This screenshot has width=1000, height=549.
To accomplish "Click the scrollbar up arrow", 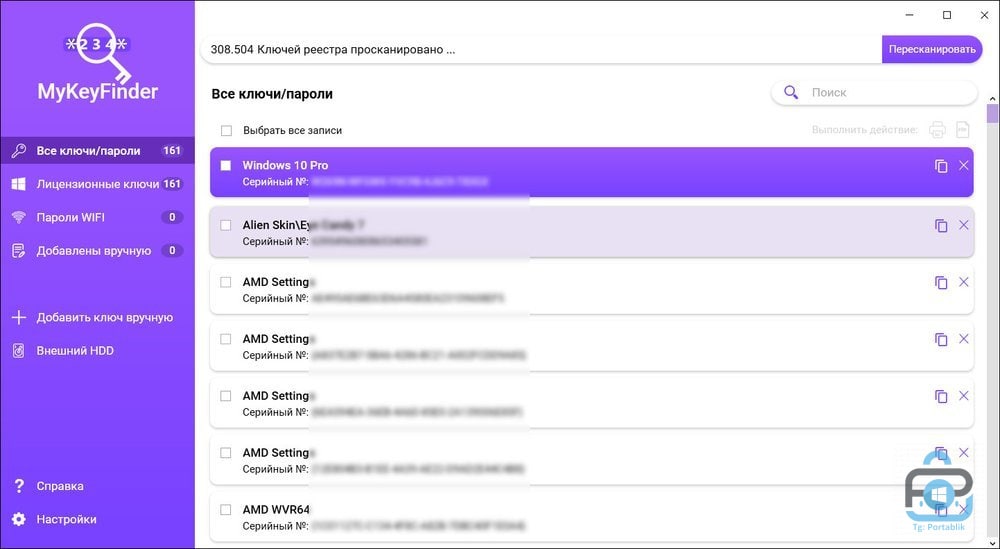I will pyautogui.click(x=992, y=99).
